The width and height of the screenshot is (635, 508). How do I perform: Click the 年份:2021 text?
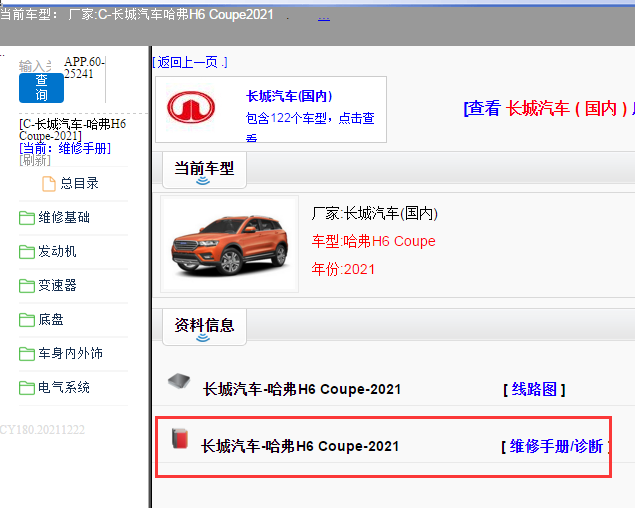click(x=343, y=269)
